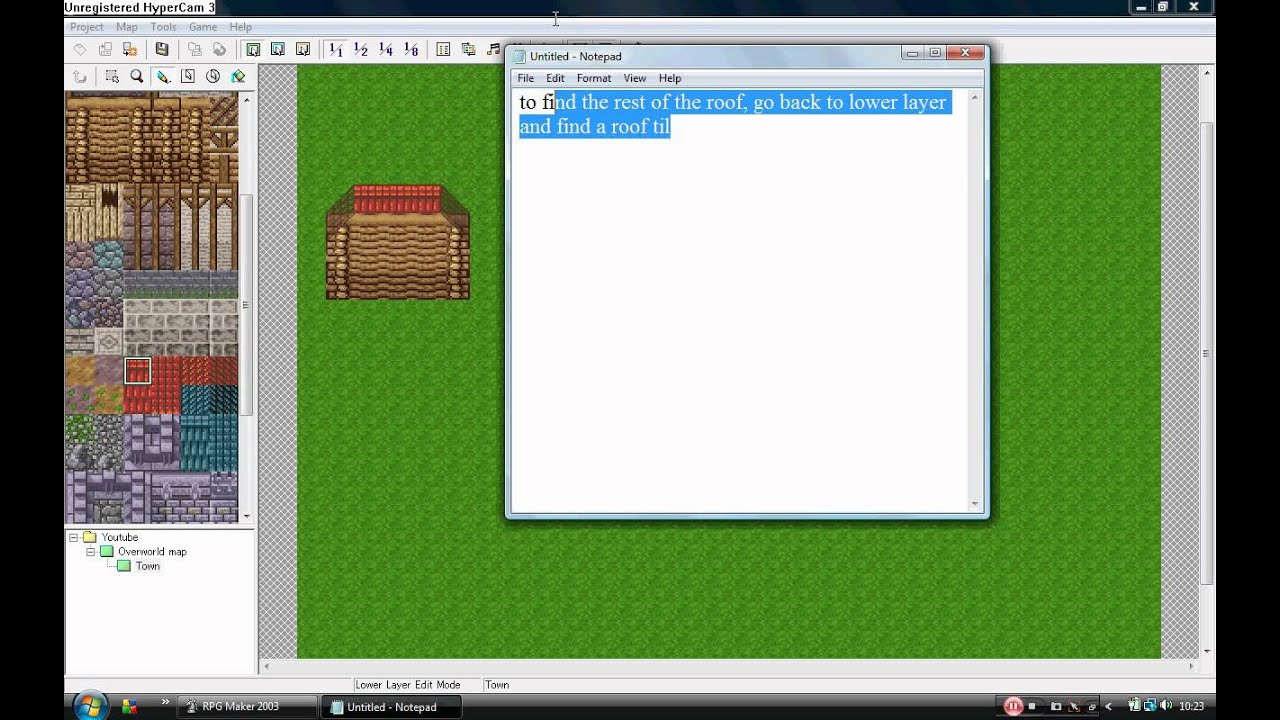Pick the selected red roof tile in palette
Image resolution: width=1280 pixels, height=720 pixels.
137,371
